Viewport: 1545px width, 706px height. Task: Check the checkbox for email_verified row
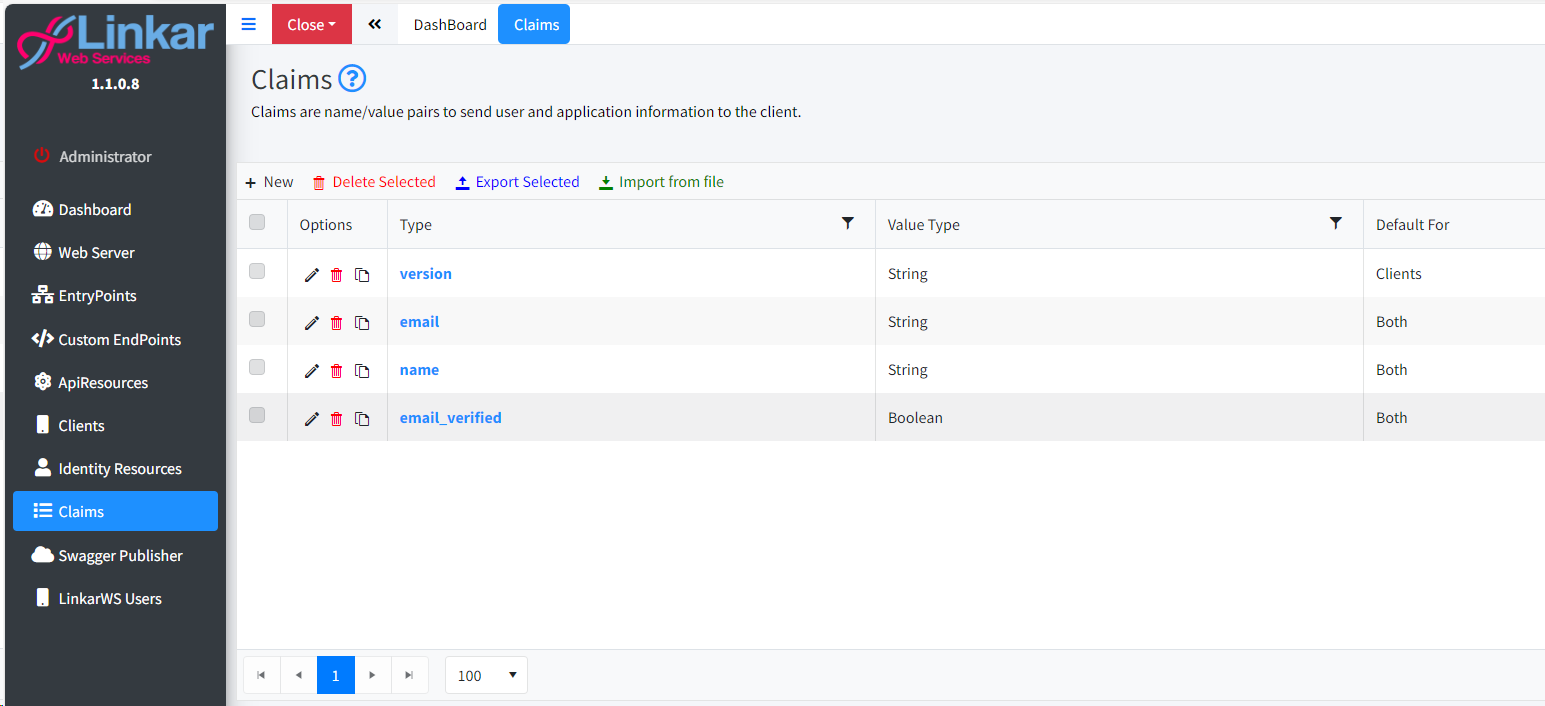pos(257,416)
